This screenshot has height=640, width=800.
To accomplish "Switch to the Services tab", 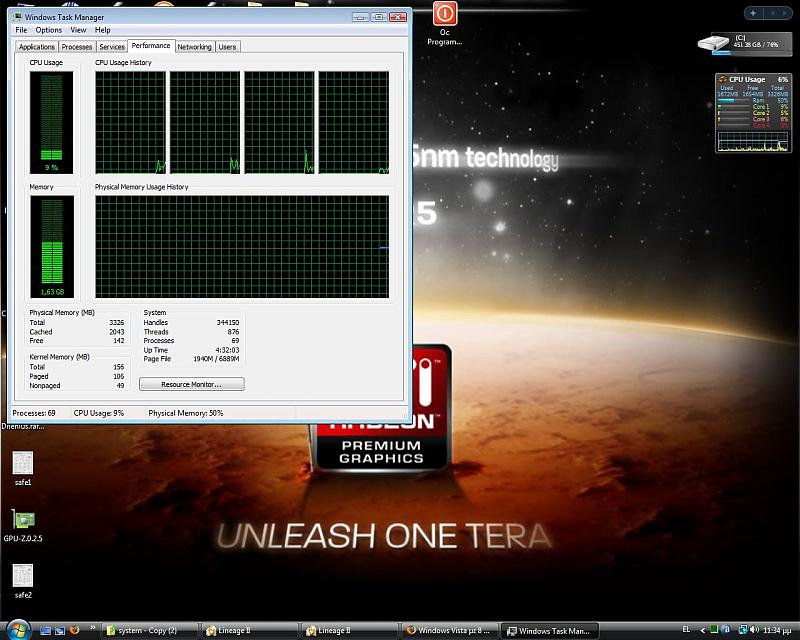I will click(x=112, y=47).
